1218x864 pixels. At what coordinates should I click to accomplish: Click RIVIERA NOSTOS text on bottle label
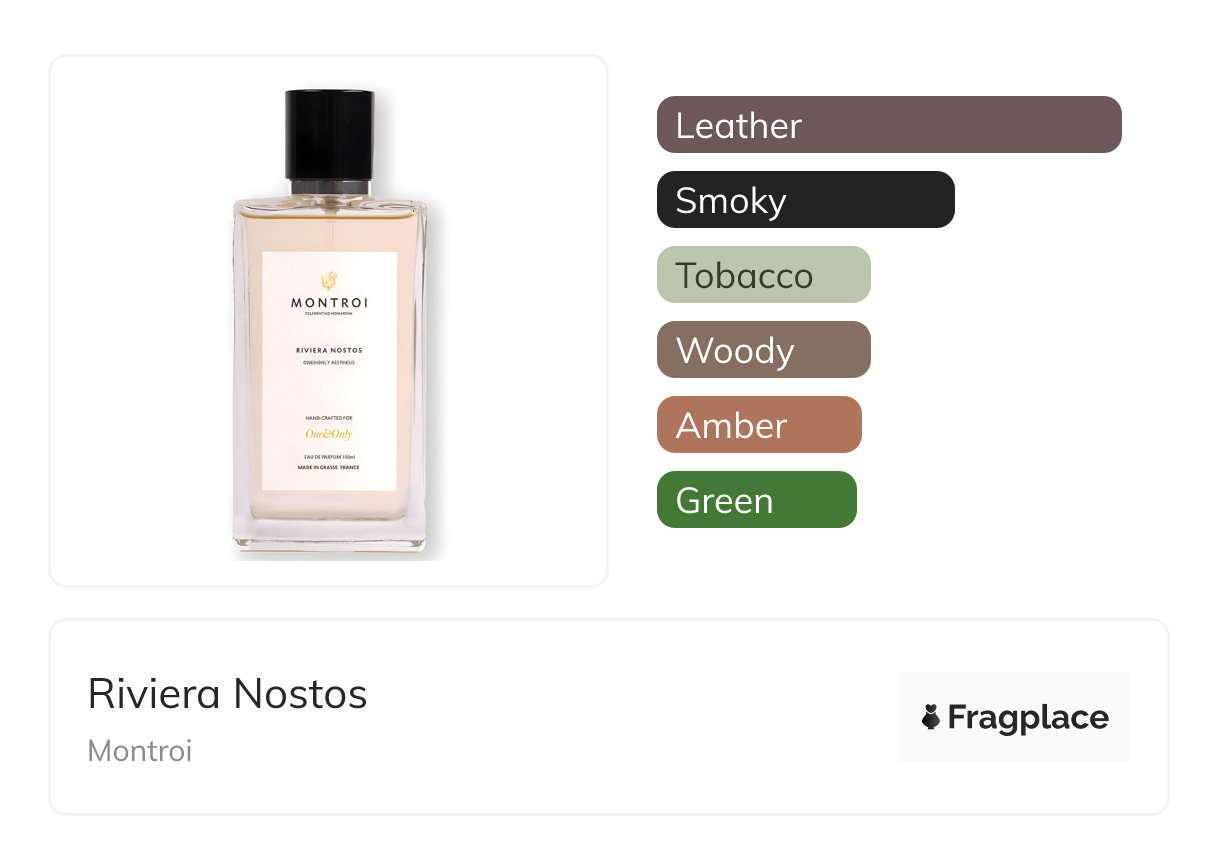click(329, 351)
